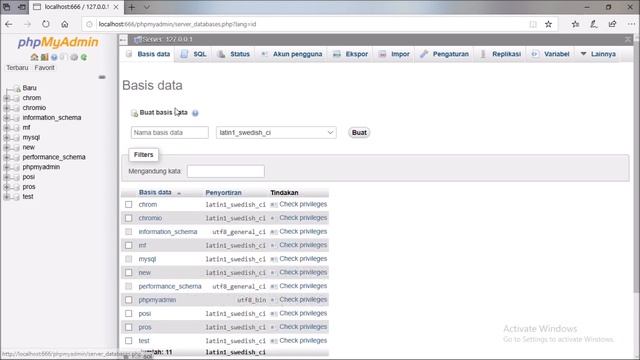
Task: Click the Mengandung kata filter field
Action: 226,171
